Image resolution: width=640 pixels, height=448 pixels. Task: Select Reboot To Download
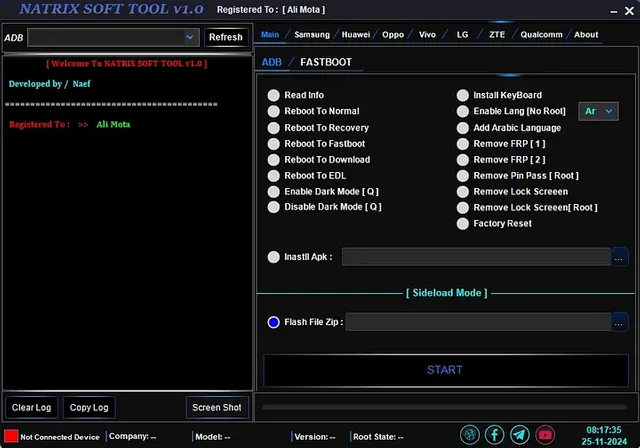click(x=273, y=160)
